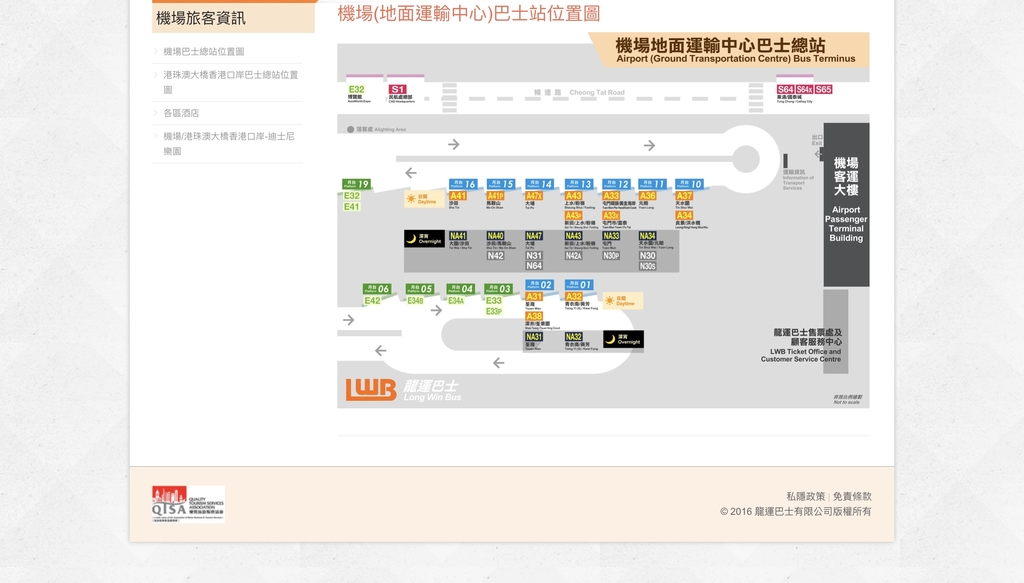
Task: Click the Platform 11 sign on the map
Action: pos(652,184)
